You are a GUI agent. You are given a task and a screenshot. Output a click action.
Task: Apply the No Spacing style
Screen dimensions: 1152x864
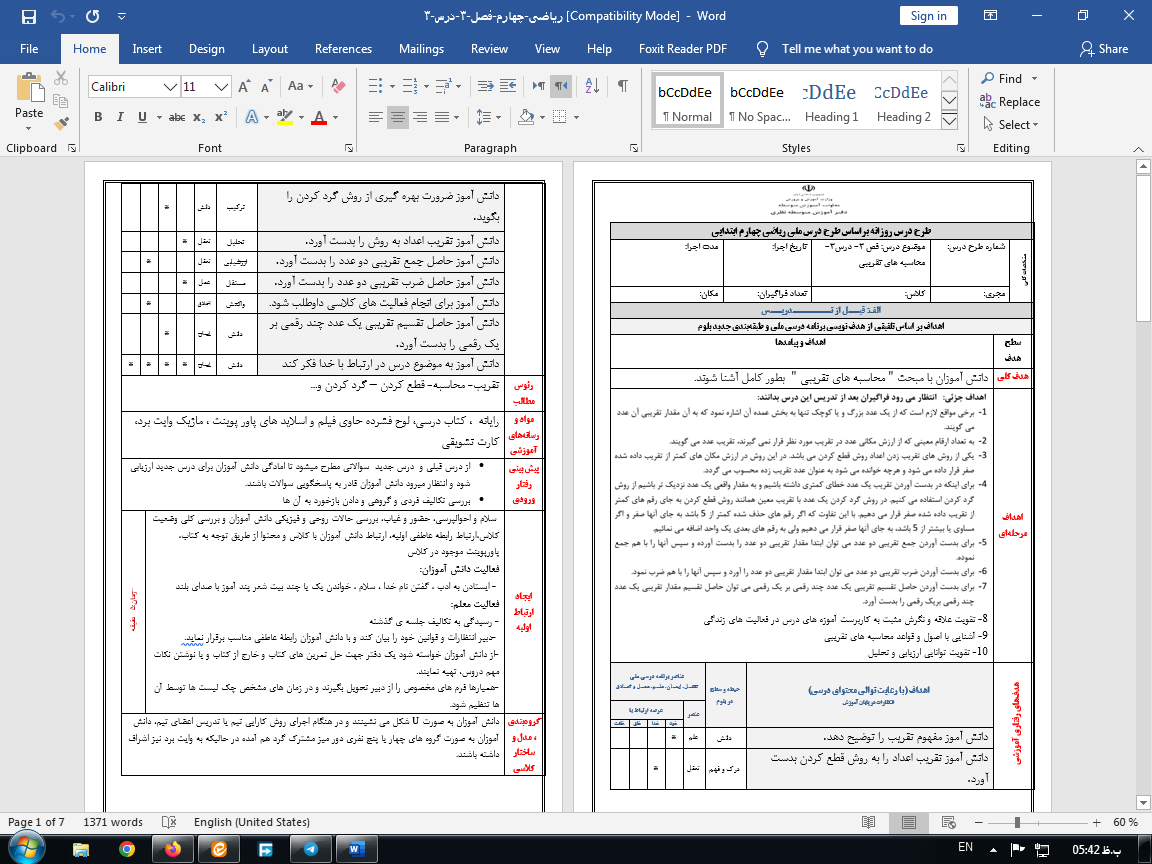pyautogui.click(x=759, y=102)
